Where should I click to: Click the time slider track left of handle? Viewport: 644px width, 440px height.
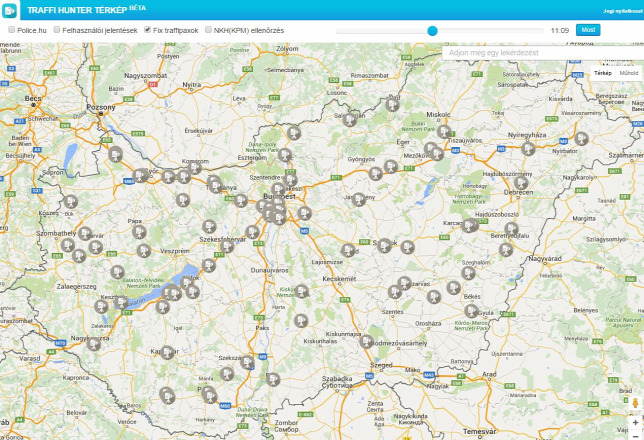381,31
